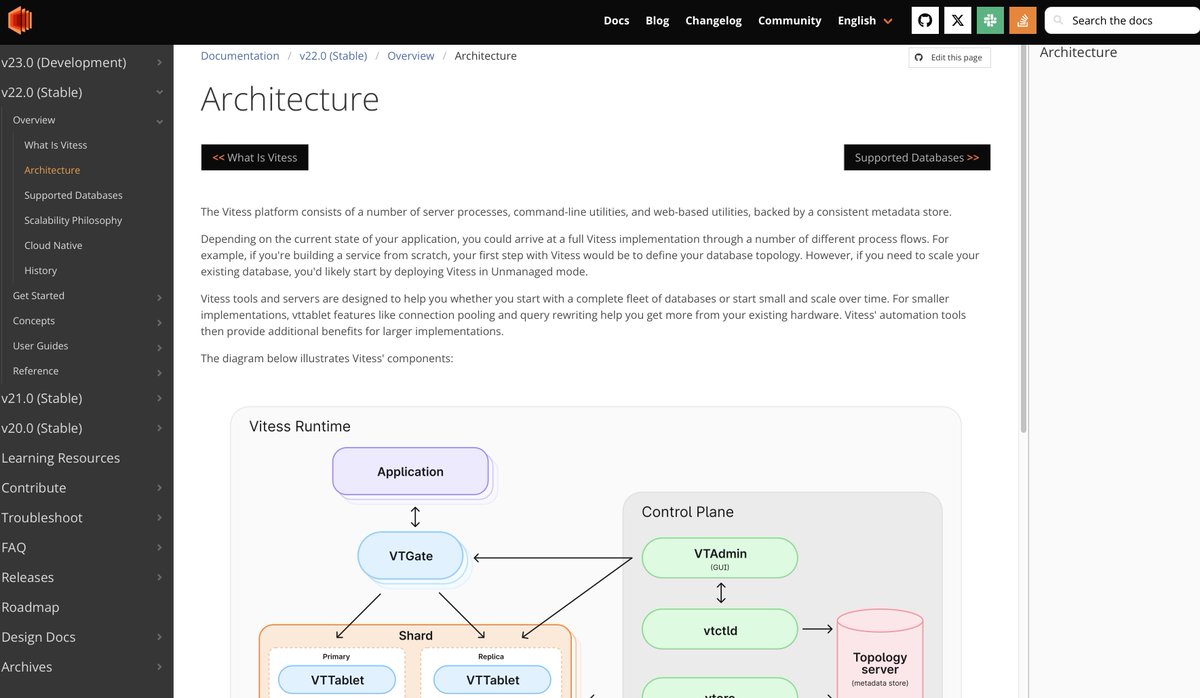Viewport: 1200px width, 698px height.
Task: Open Supported Databases sidebar page
Action: pyautogui.click(x=73, y=195)
